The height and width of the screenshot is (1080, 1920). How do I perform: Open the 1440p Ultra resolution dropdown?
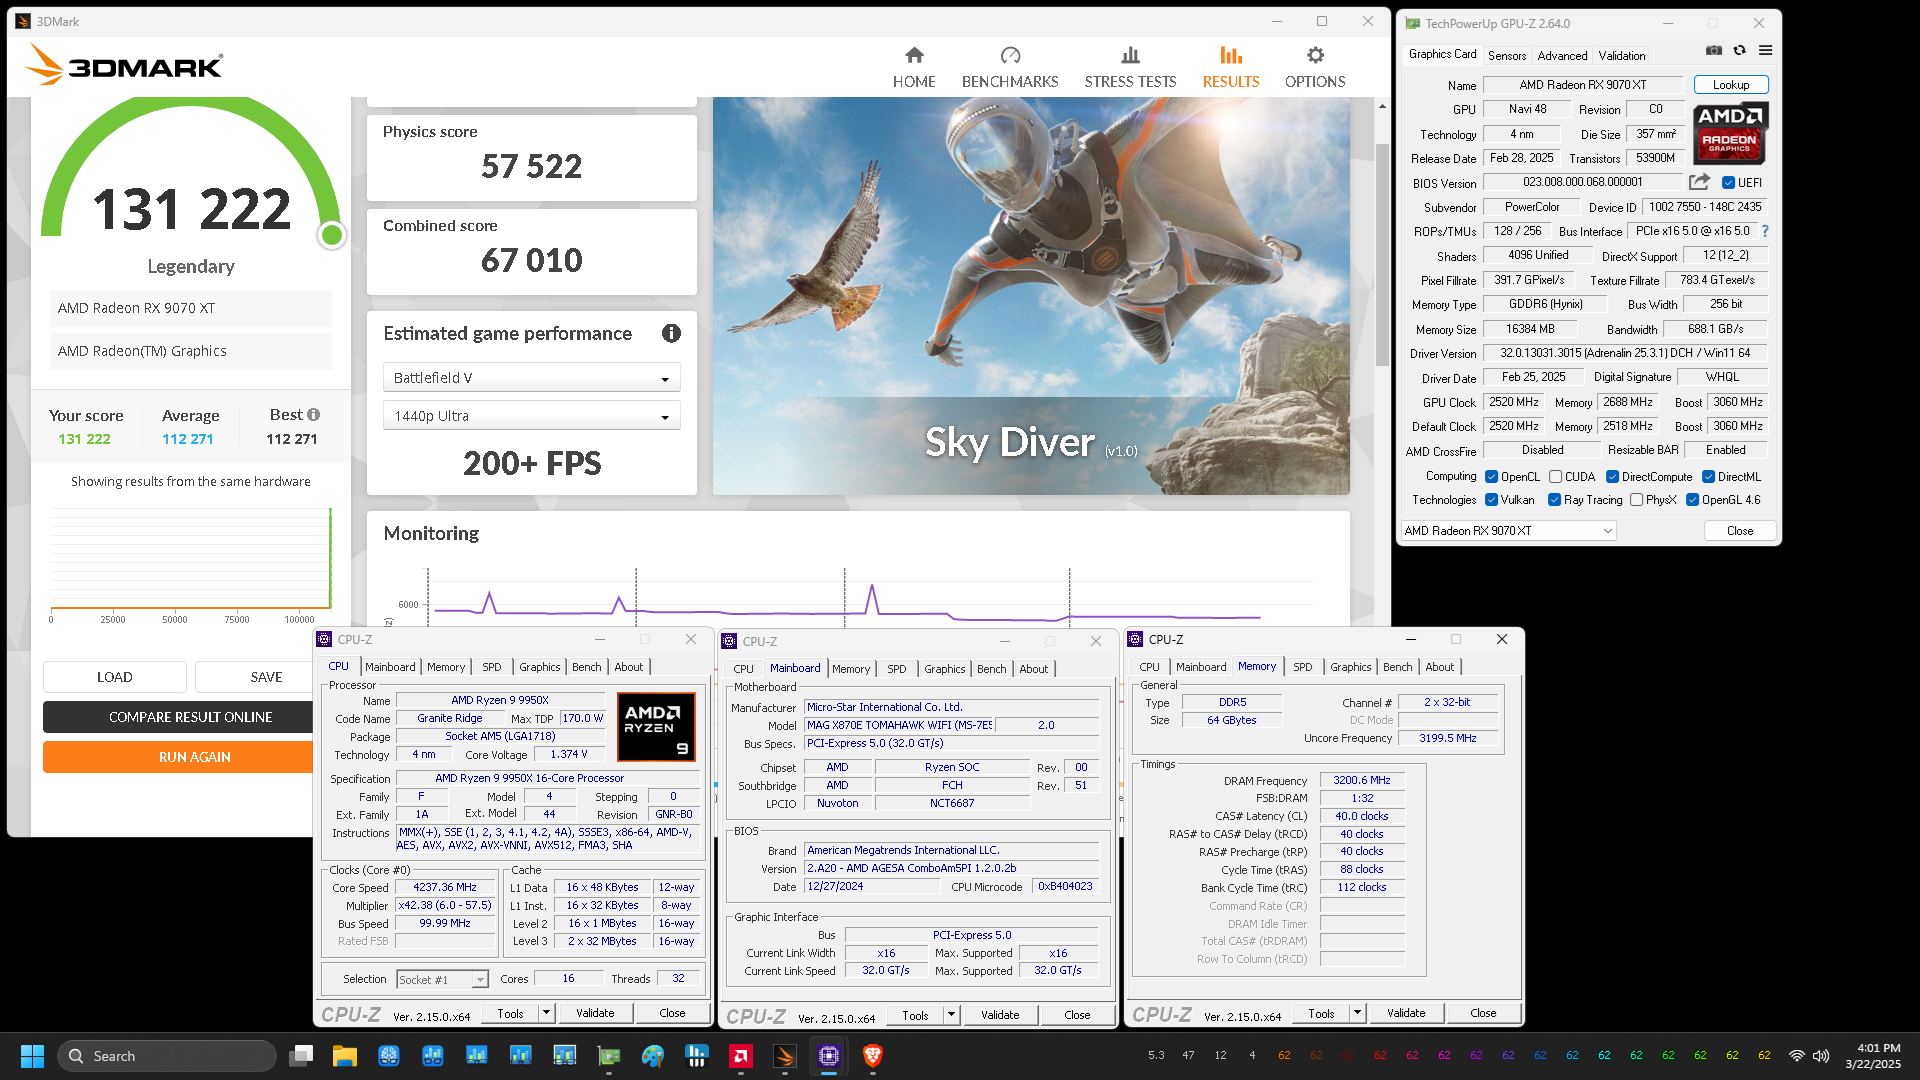531,416
